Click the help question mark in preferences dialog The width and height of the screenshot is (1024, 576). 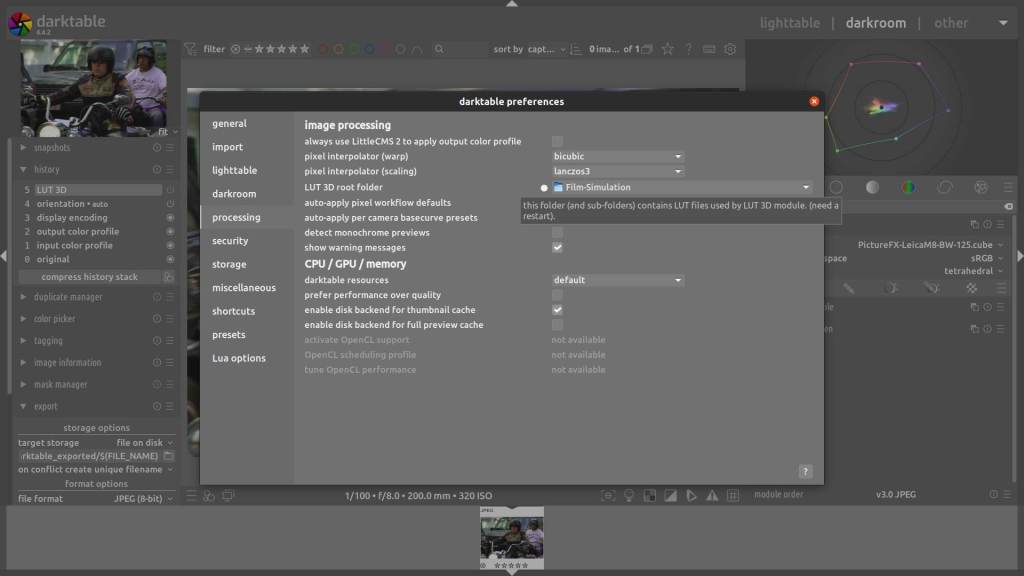(805, 472)
